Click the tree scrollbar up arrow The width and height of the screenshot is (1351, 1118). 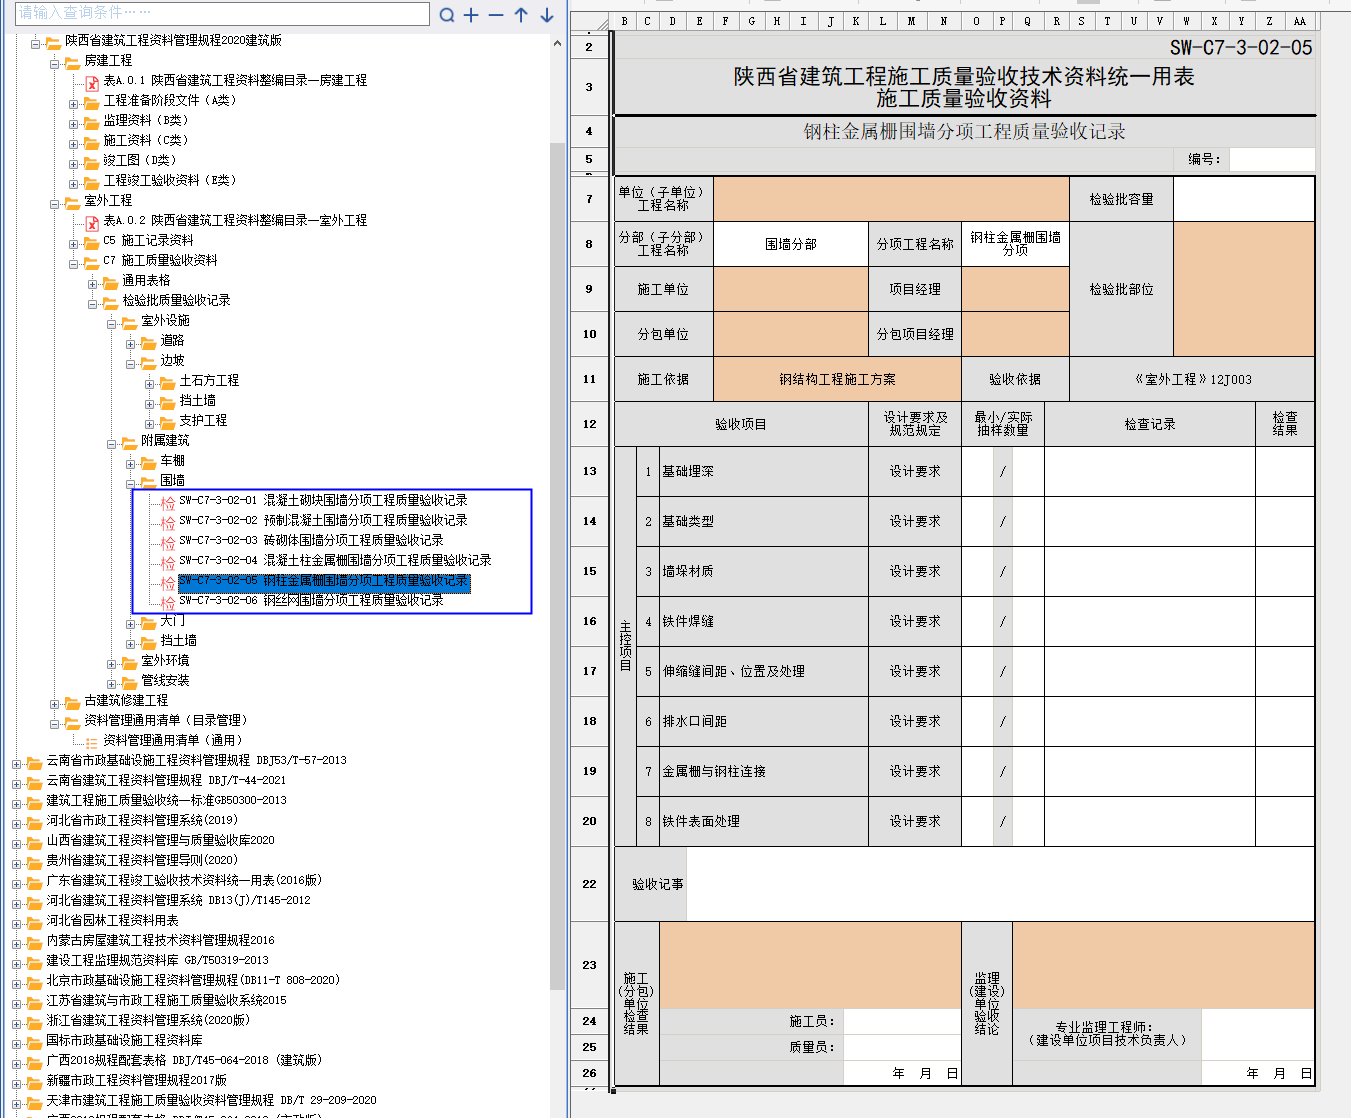pos(557,44)
